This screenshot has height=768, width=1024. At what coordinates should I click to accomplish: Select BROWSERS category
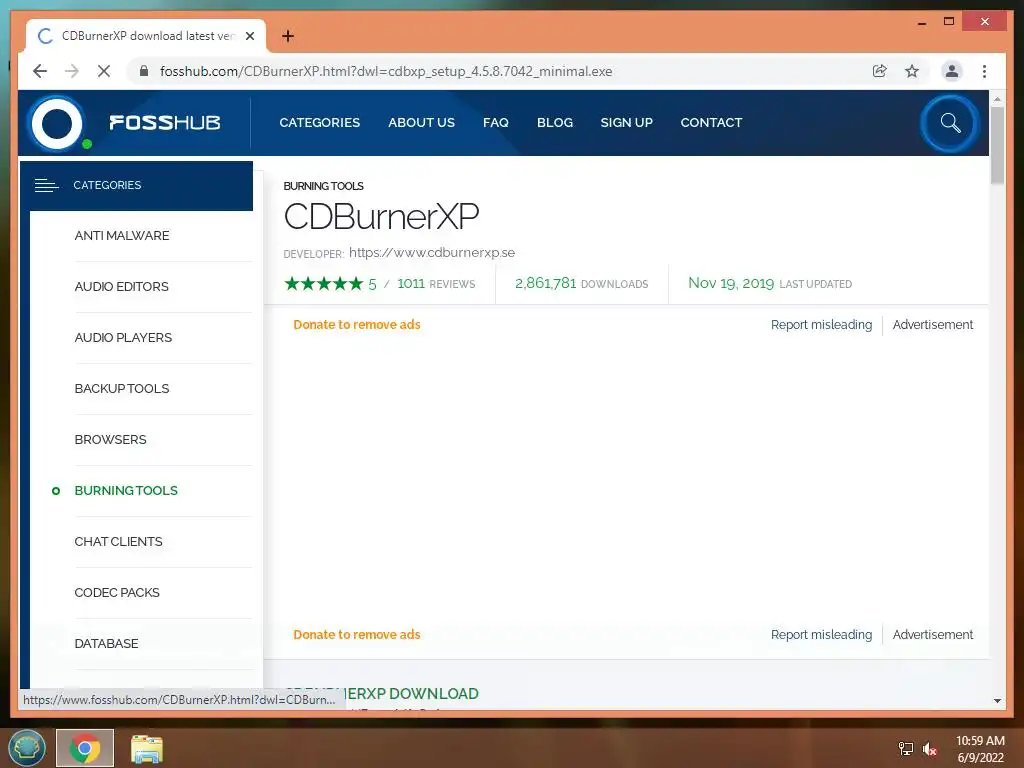[x=110, y=440]
